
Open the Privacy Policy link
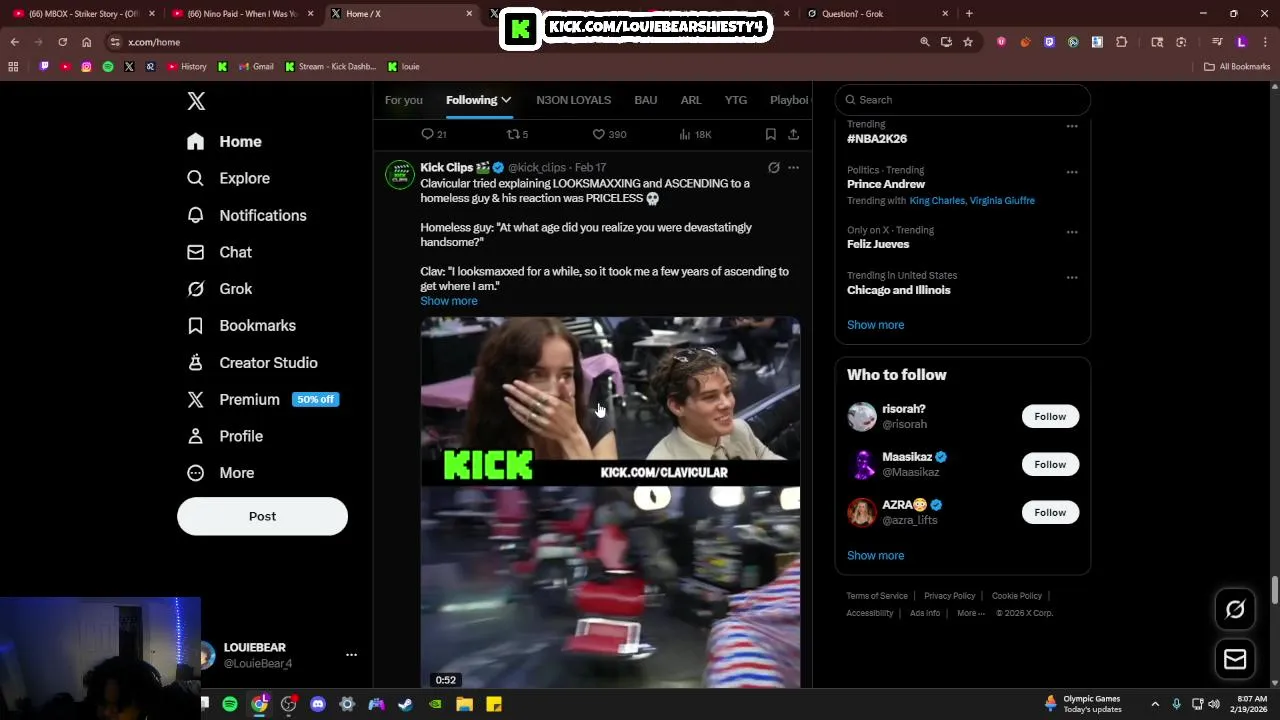pyautogui.click(x=949, y=596)
